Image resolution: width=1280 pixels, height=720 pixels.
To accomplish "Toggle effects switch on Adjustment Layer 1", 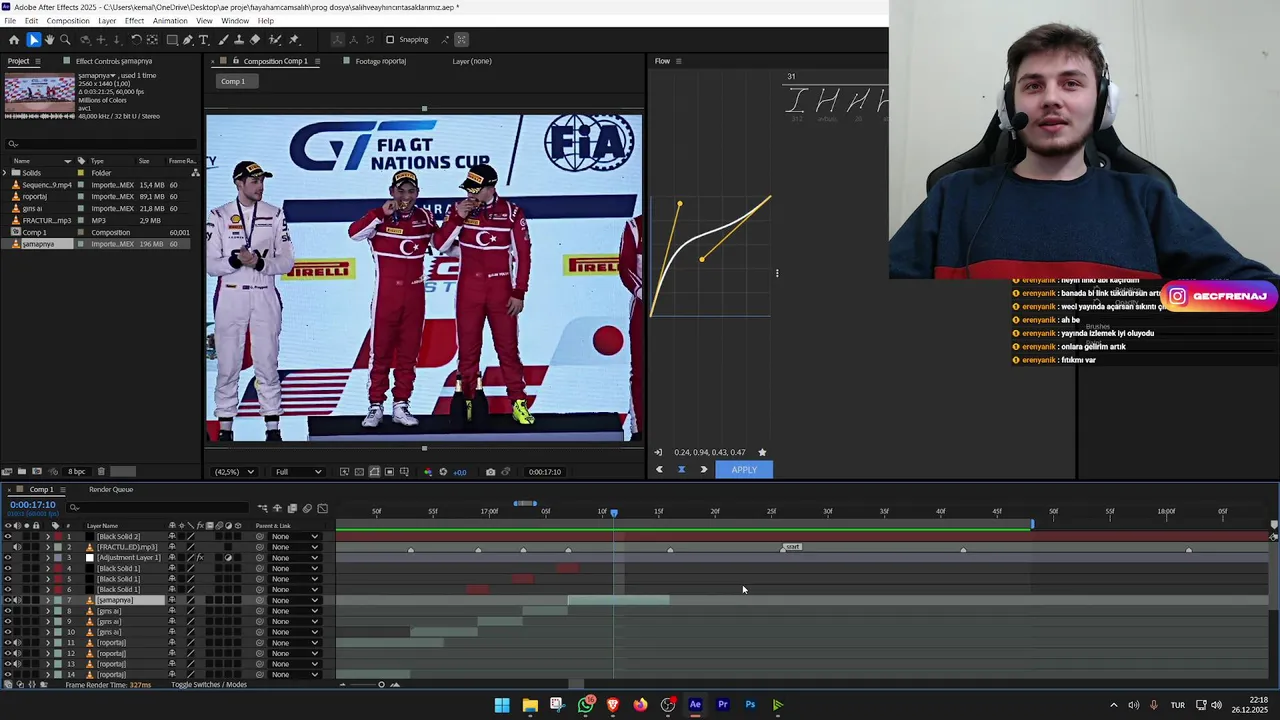I will 200,558.
